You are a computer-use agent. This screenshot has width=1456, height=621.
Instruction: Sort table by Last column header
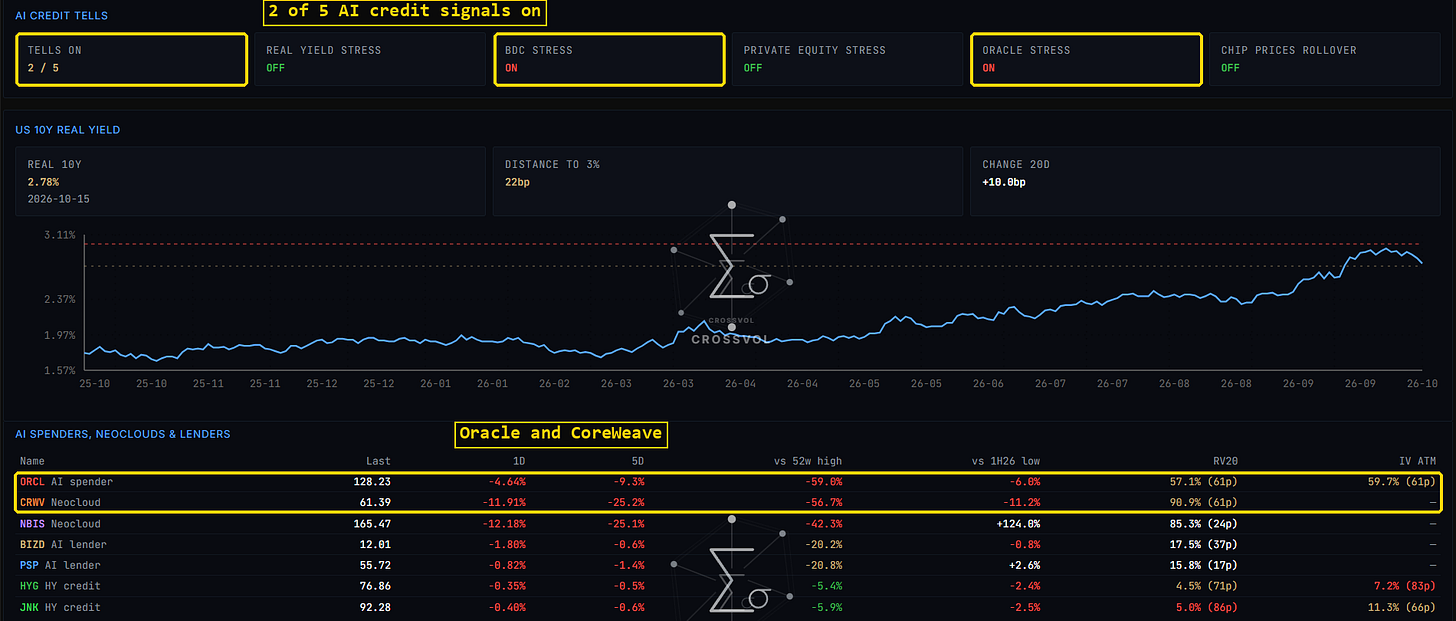tap(378, 462)
